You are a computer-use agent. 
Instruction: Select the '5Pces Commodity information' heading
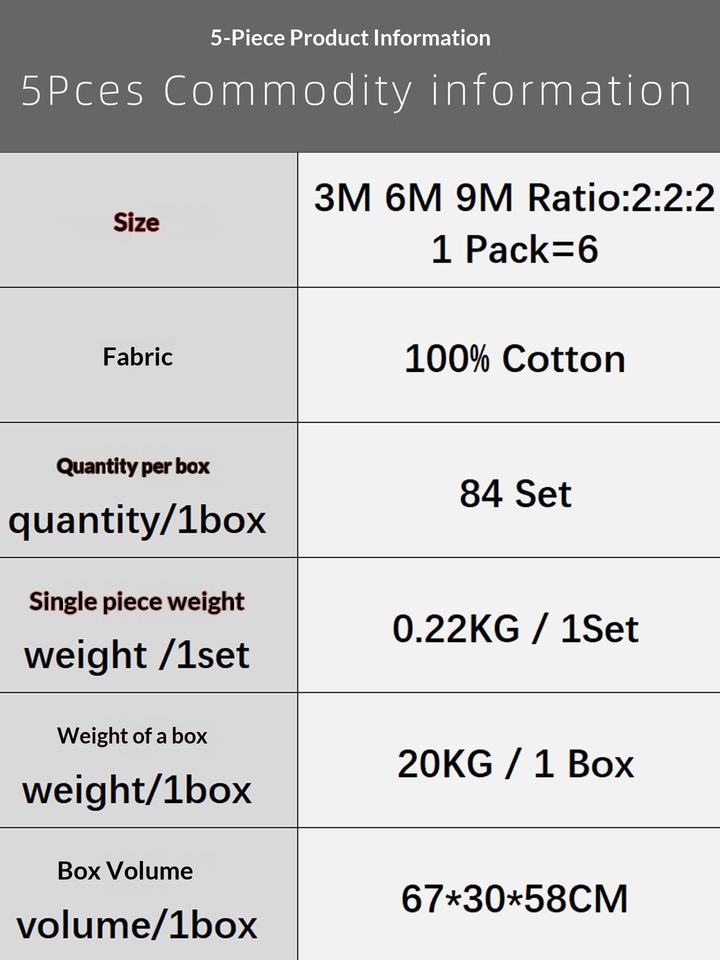pyautogui.click(x=357, y=91)
